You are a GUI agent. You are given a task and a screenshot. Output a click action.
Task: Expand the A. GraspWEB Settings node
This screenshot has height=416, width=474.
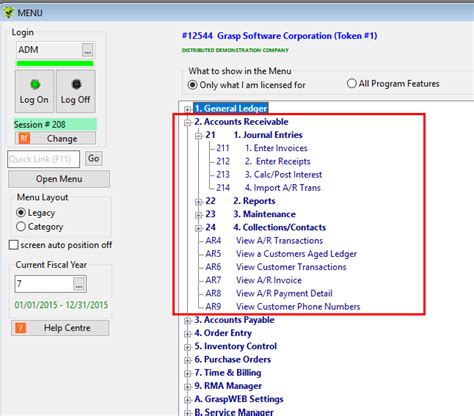pos(187,400)
